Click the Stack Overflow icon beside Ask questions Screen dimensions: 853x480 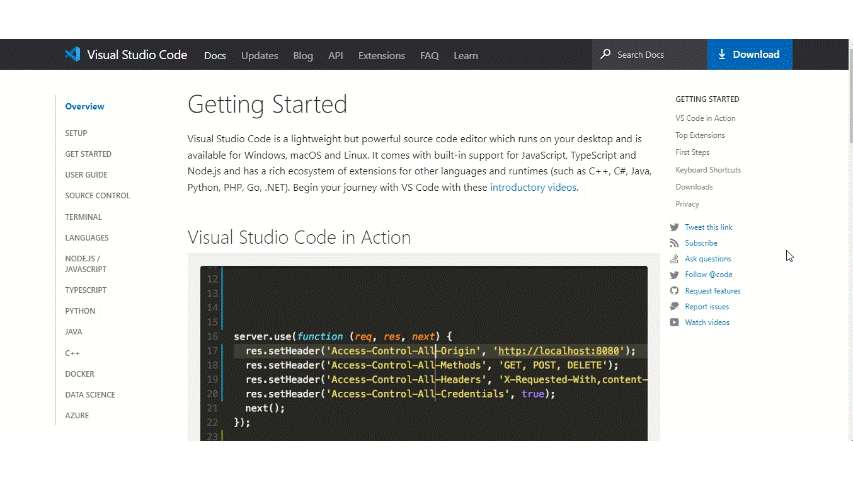click(x=675, y=259)
